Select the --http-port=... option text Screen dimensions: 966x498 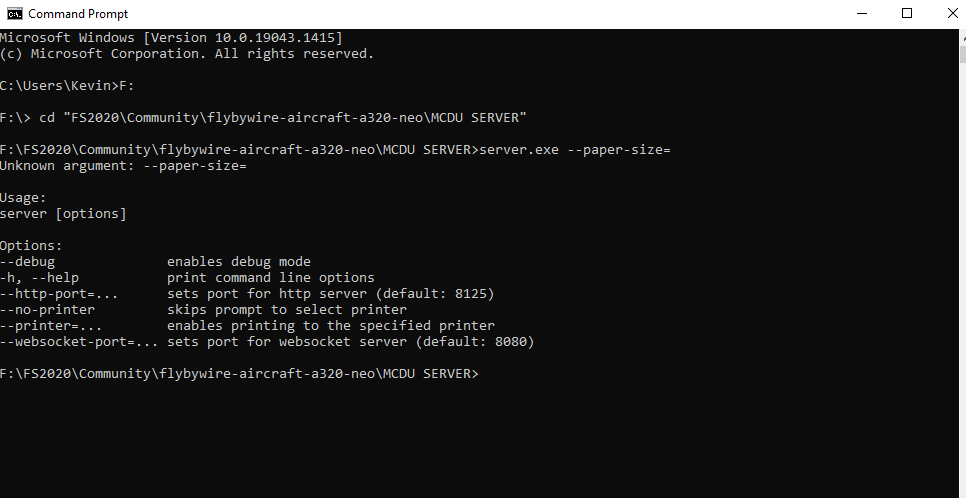click(59, 293)
